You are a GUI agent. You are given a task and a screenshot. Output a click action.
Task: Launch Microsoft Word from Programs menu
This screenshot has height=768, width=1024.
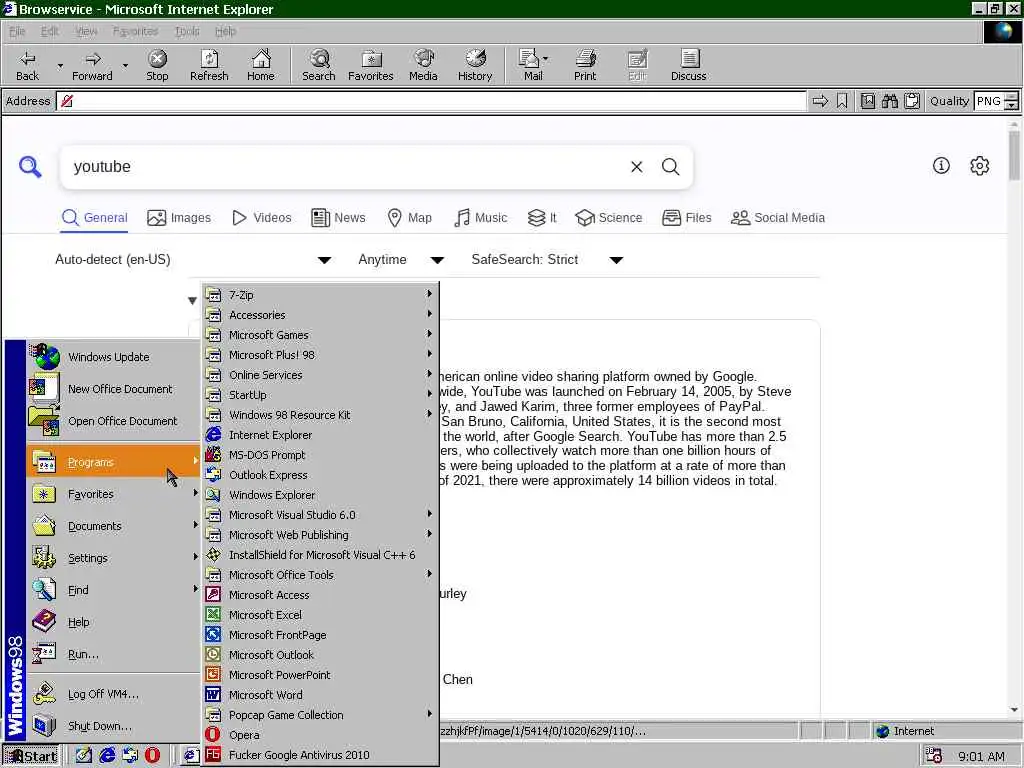tap(321, 695)
